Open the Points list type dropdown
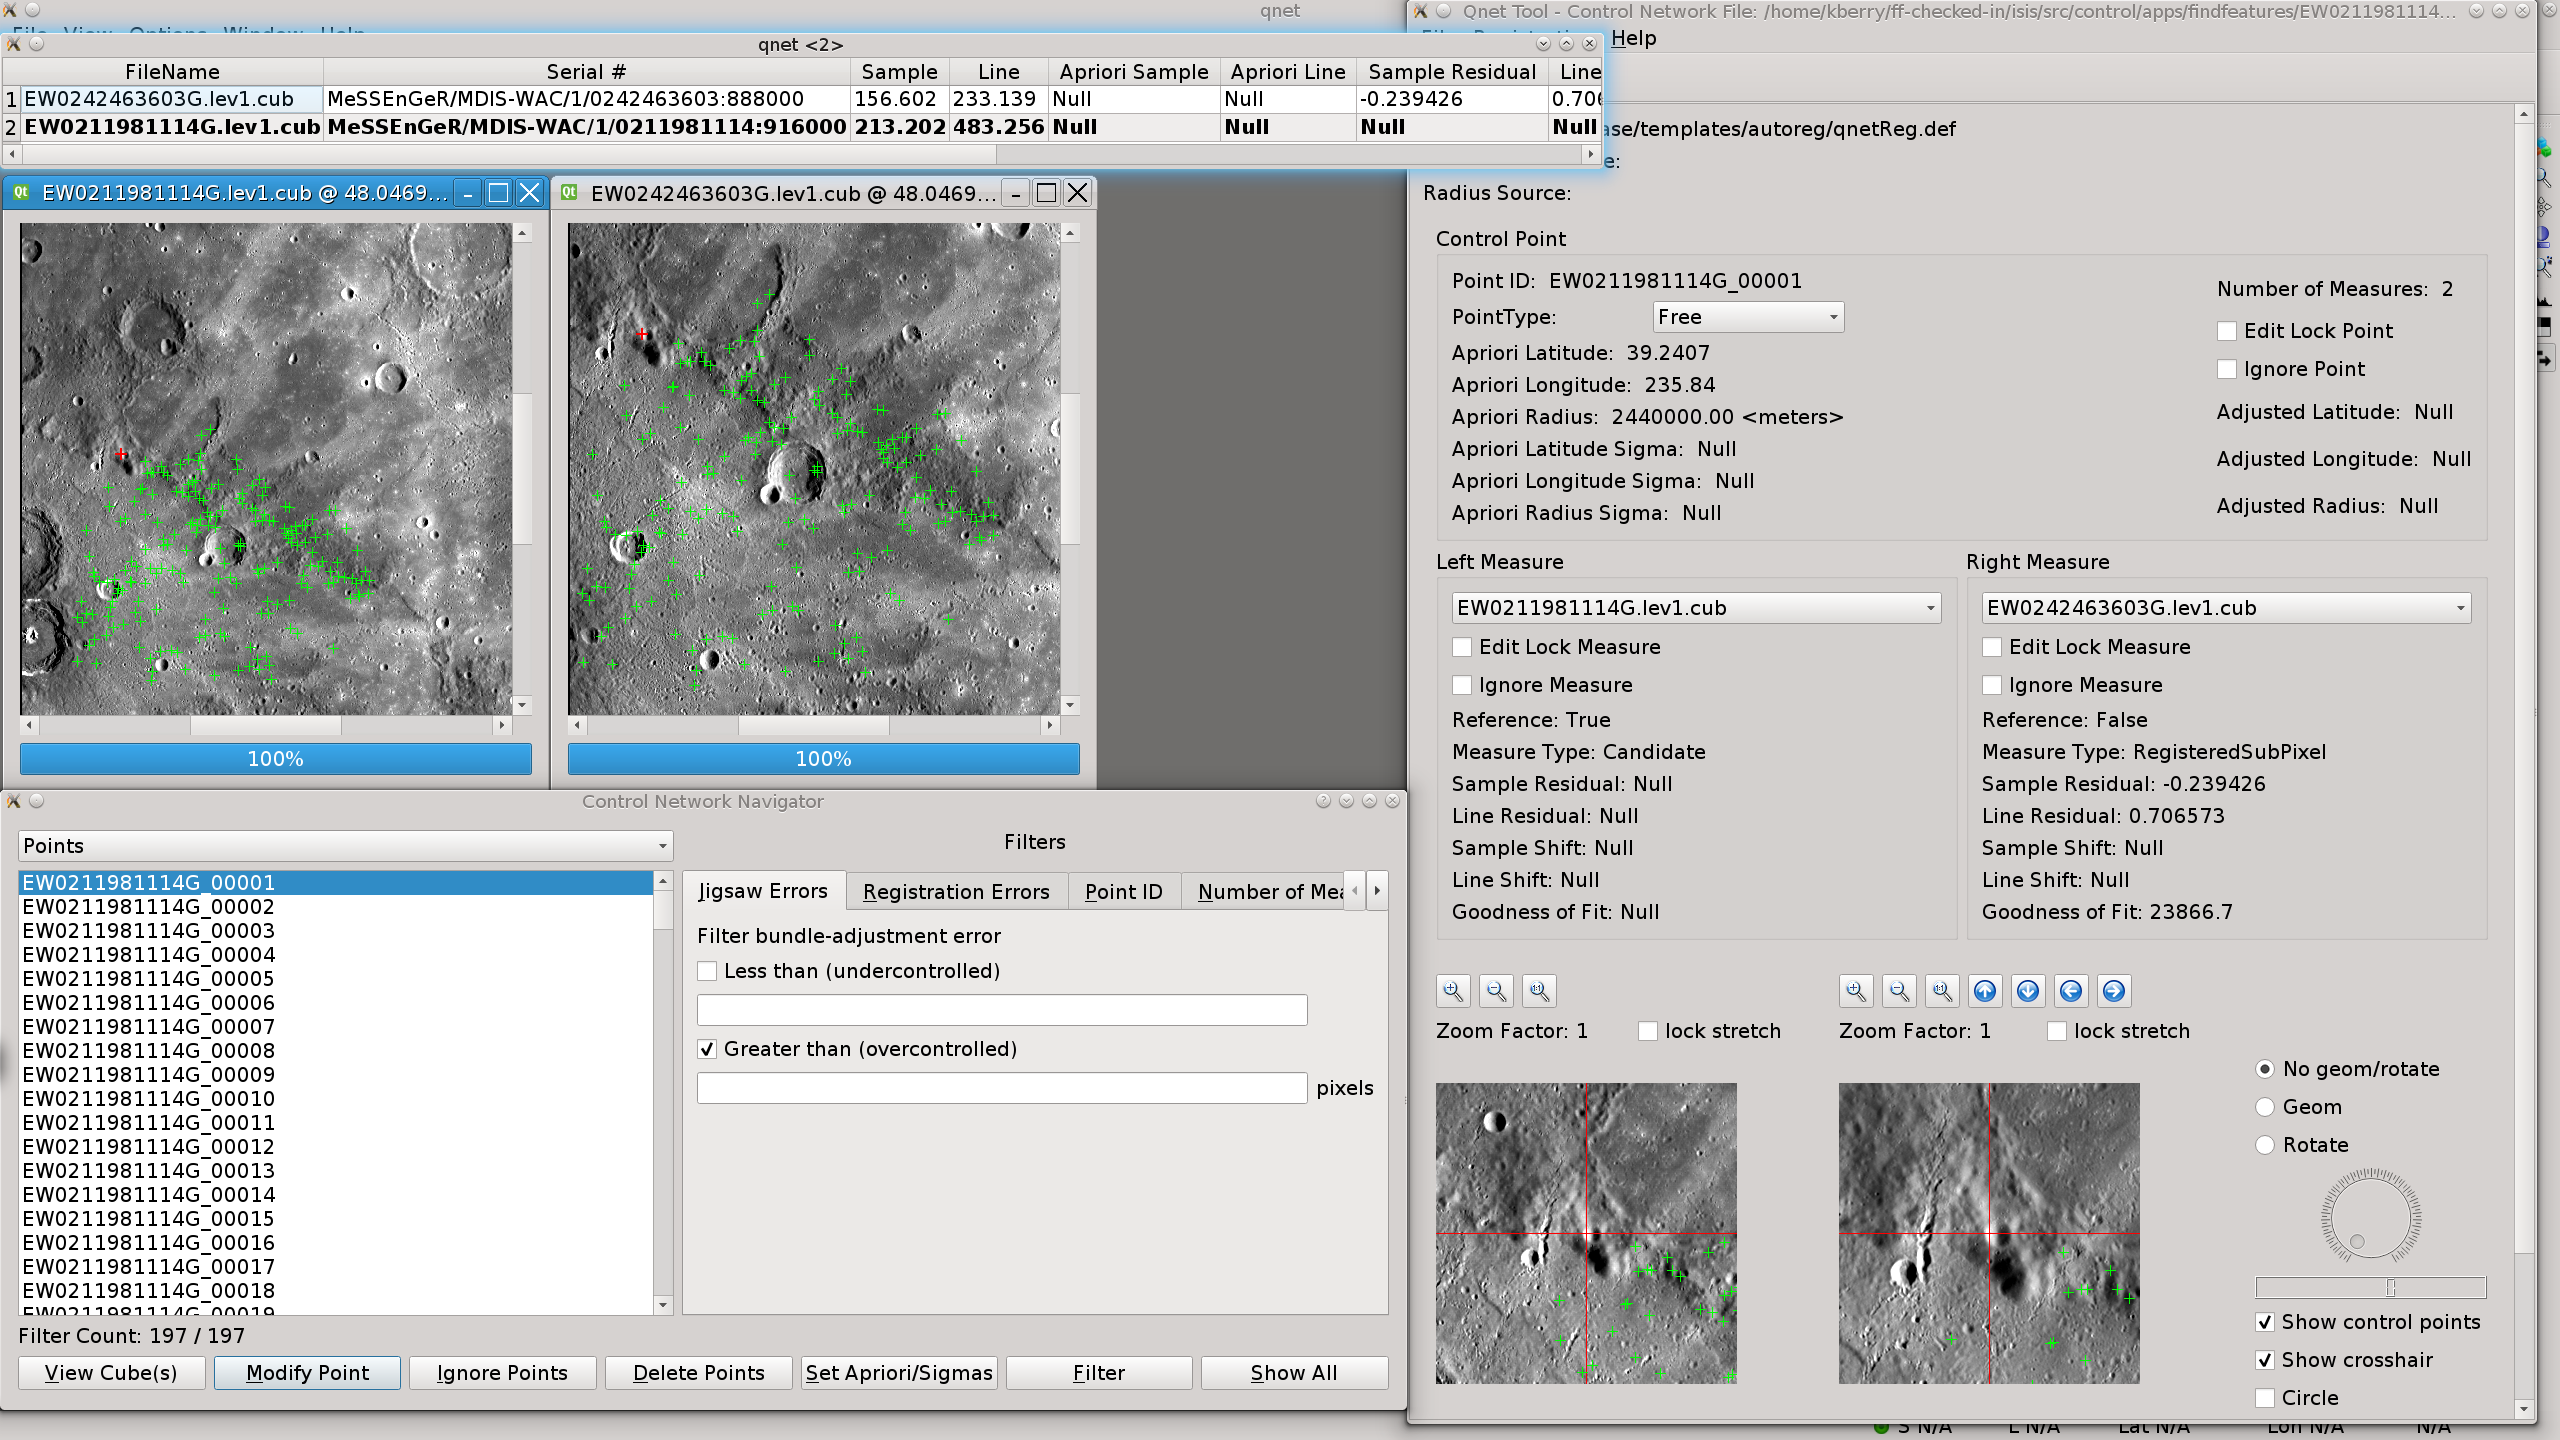Screen dimensions: 2560x1440 tap(345, 846)
